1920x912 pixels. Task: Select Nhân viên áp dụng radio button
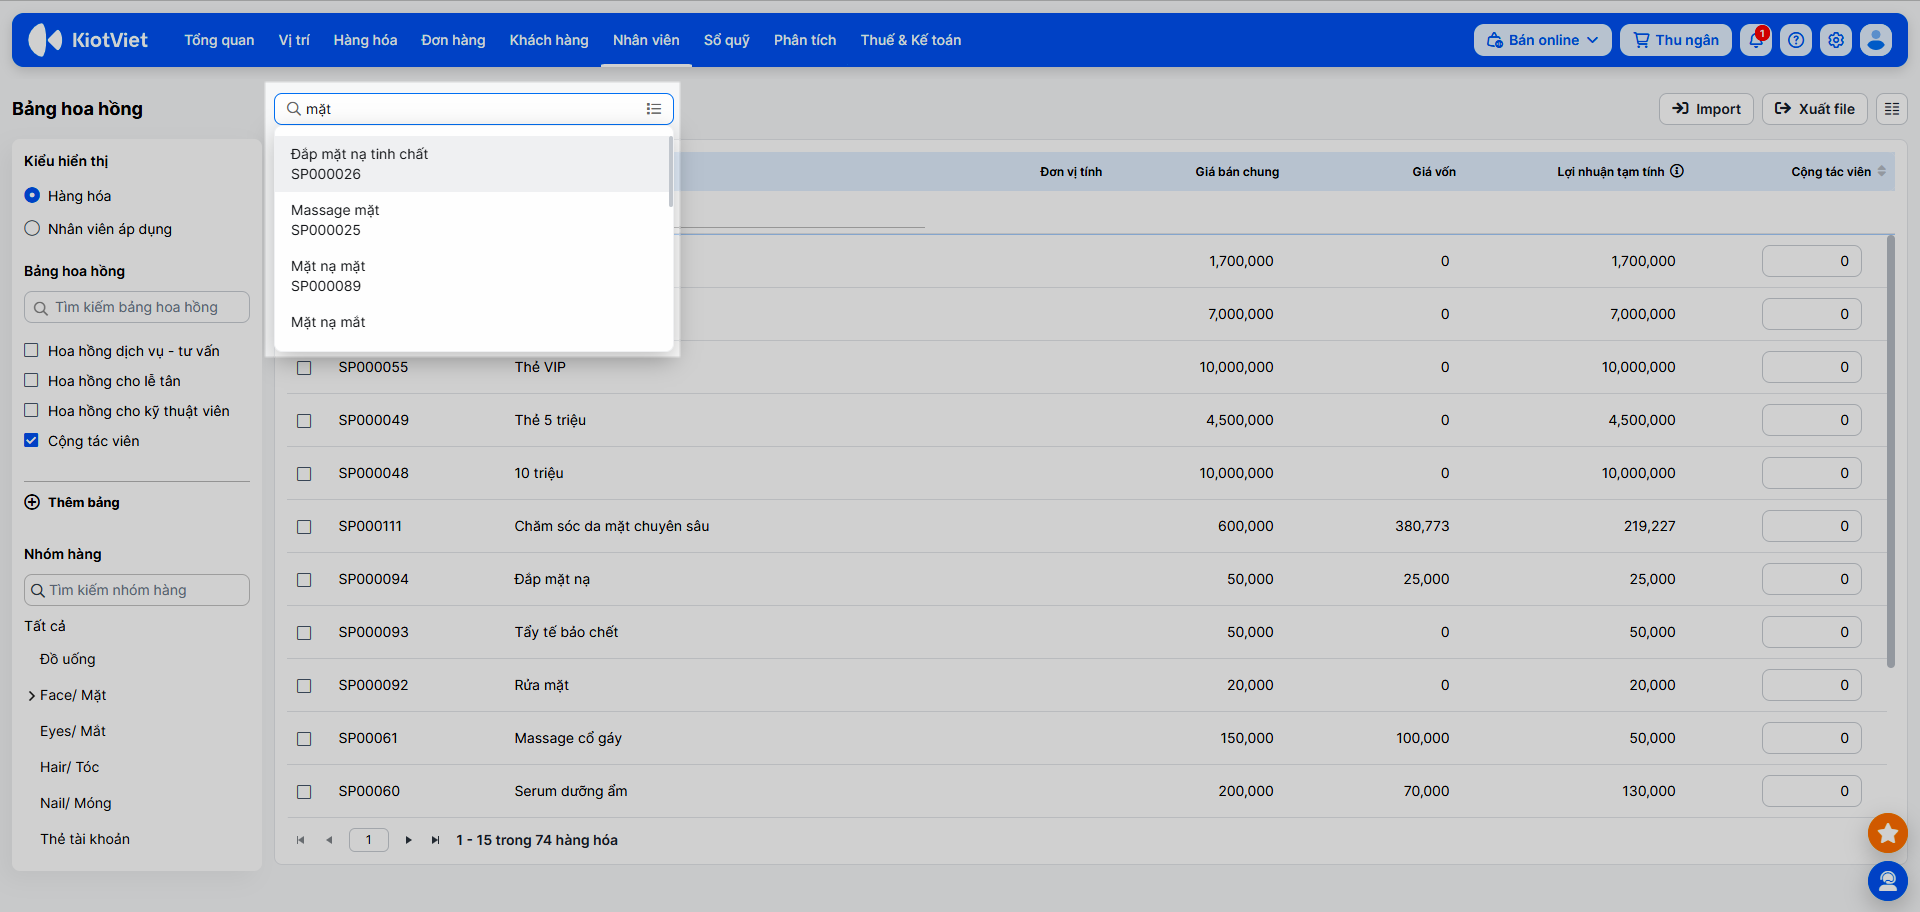(x=32, y=228)
